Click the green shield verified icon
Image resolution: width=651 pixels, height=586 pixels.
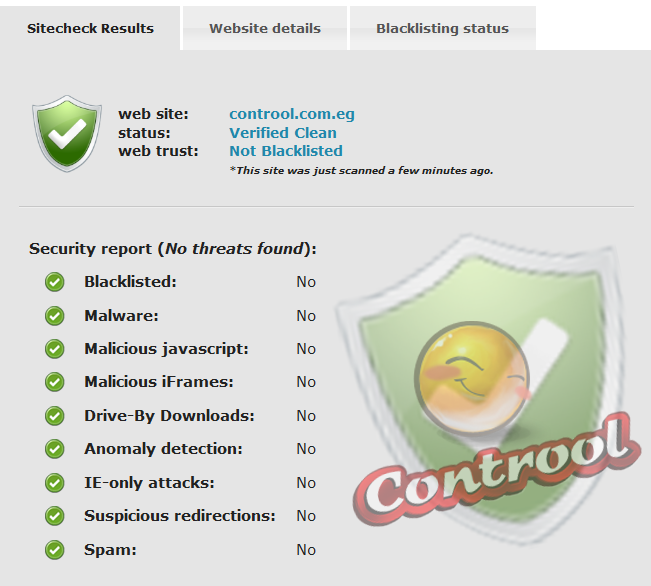pyautogui.click(x=68, y=133)
